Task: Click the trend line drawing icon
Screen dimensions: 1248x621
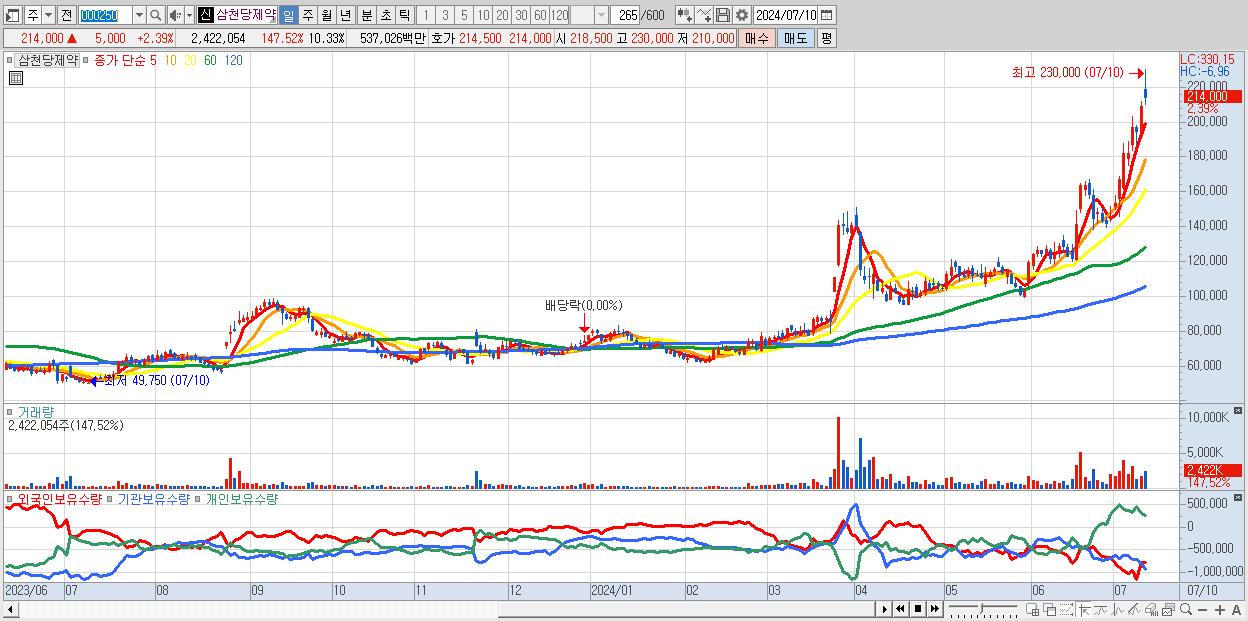Action: pyautogui.click(x=1101, y=609)
